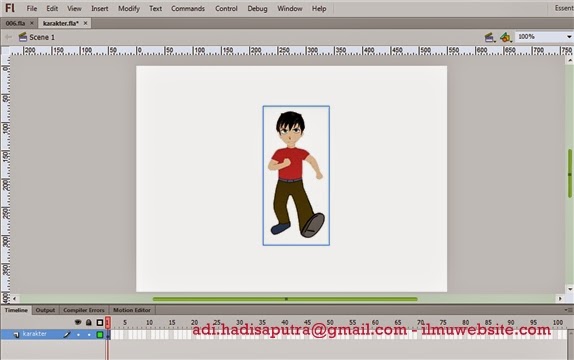574x360 pixels.
Task: Click frame 10 on the timeline ruler
Action: [x=149, y=322]
